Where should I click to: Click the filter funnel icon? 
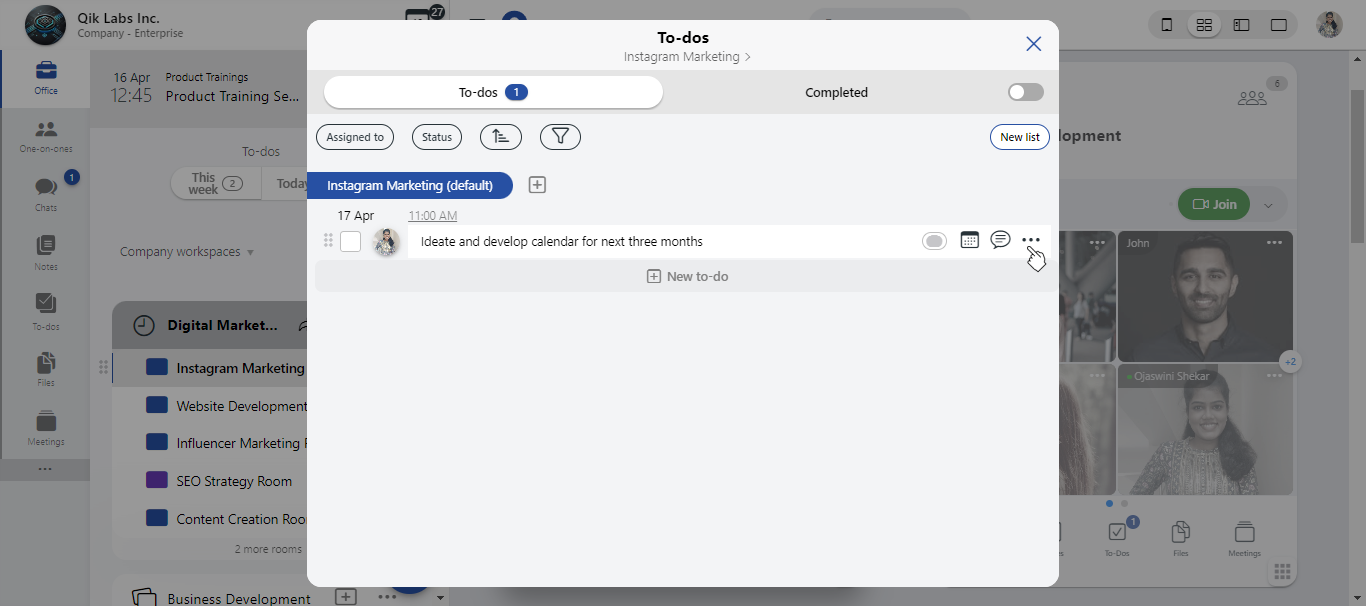tap(560, 137)
